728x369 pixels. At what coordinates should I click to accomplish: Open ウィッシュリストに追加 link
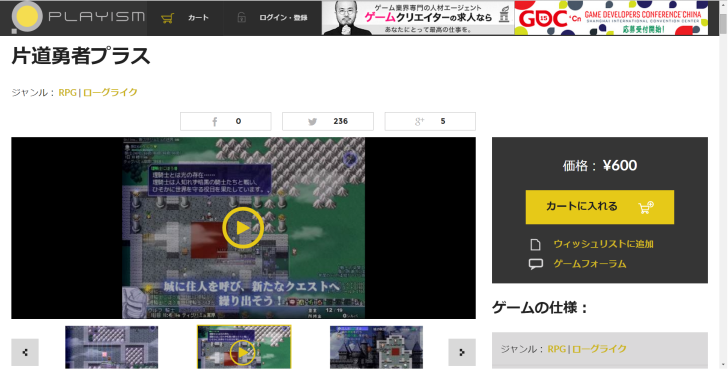pos(603,244)
